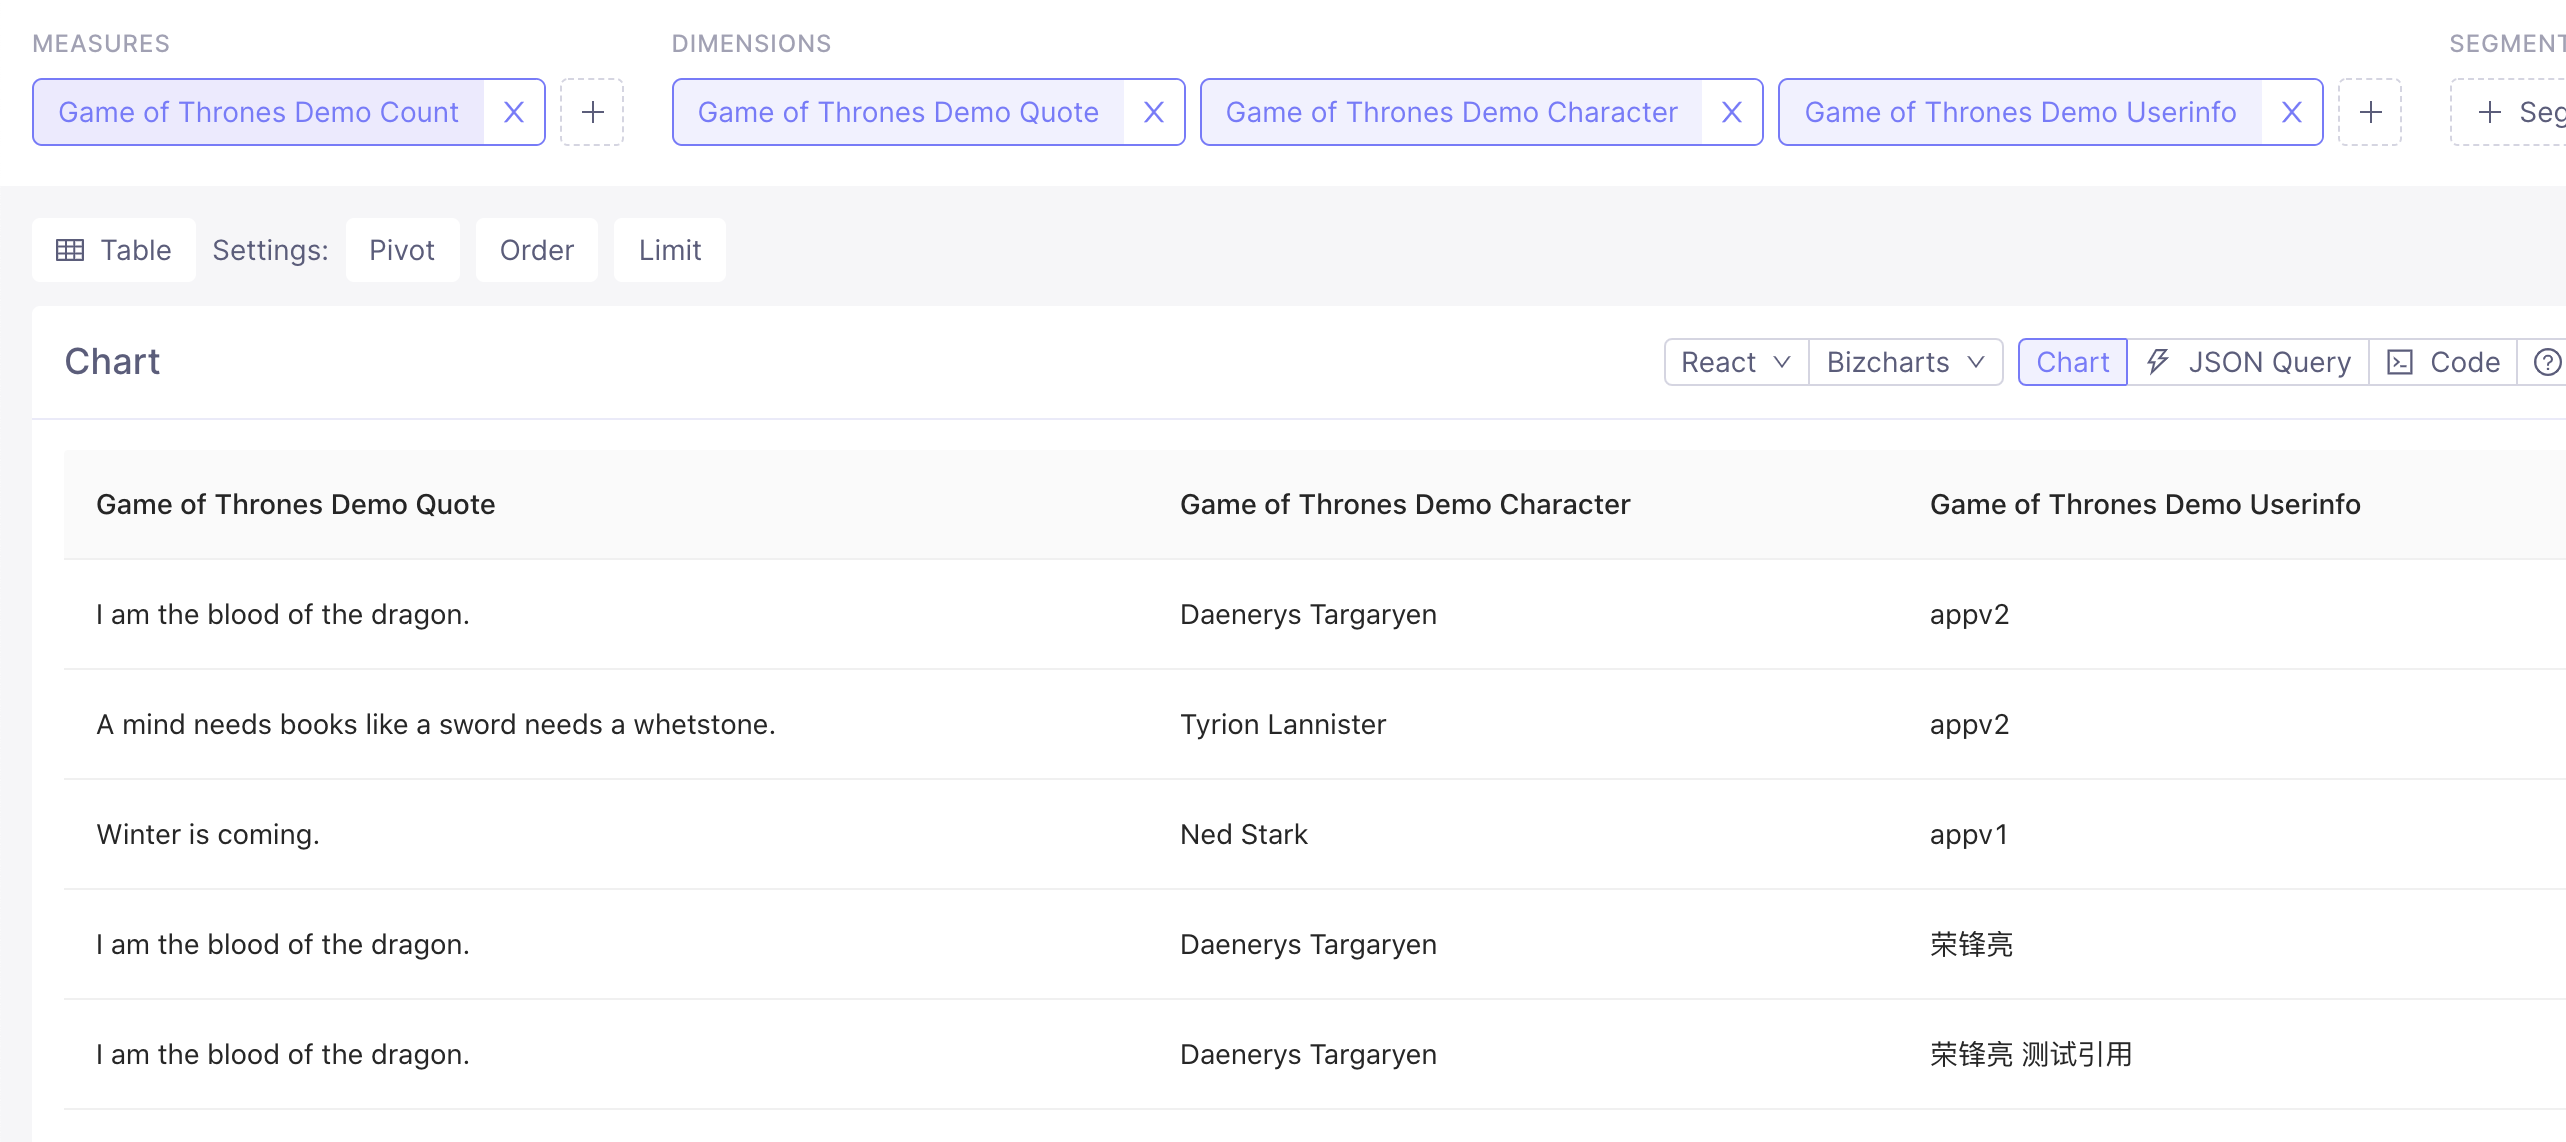Image resolution: width=2566 pixels, height=1142 pixels.
Task: Open the Game of Thrones Demo Count measure selector
Action: pos(259,112)
